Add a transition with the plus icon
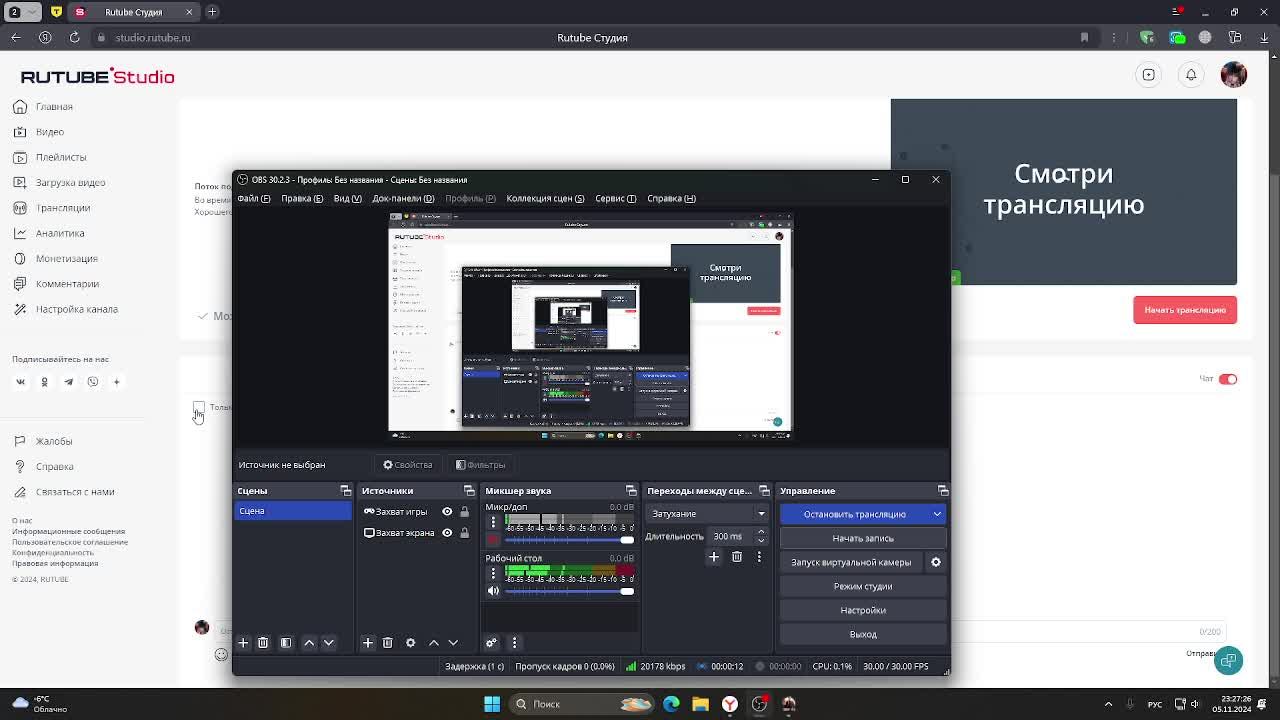This screenshot has height=720, width=1280. coord(714,557)
